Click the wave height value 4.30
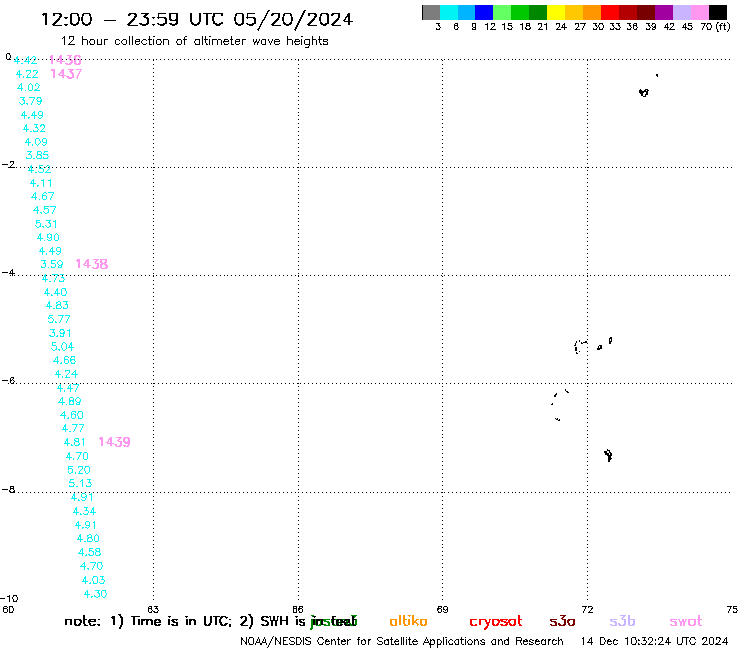The image size is (740, 650). [x=95, y=594]
